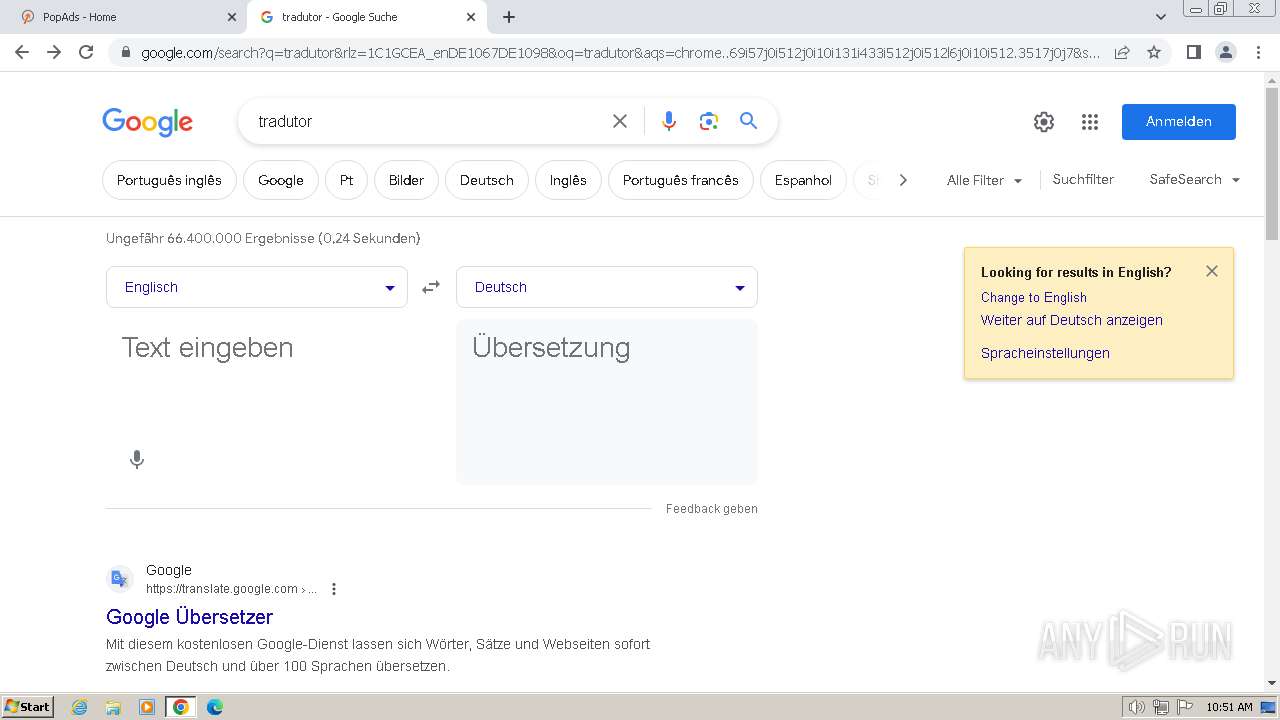Show more filter chips with the arrow
Image resolution: width=1280 pixels, height=720 pixels.
pos(903,180)
